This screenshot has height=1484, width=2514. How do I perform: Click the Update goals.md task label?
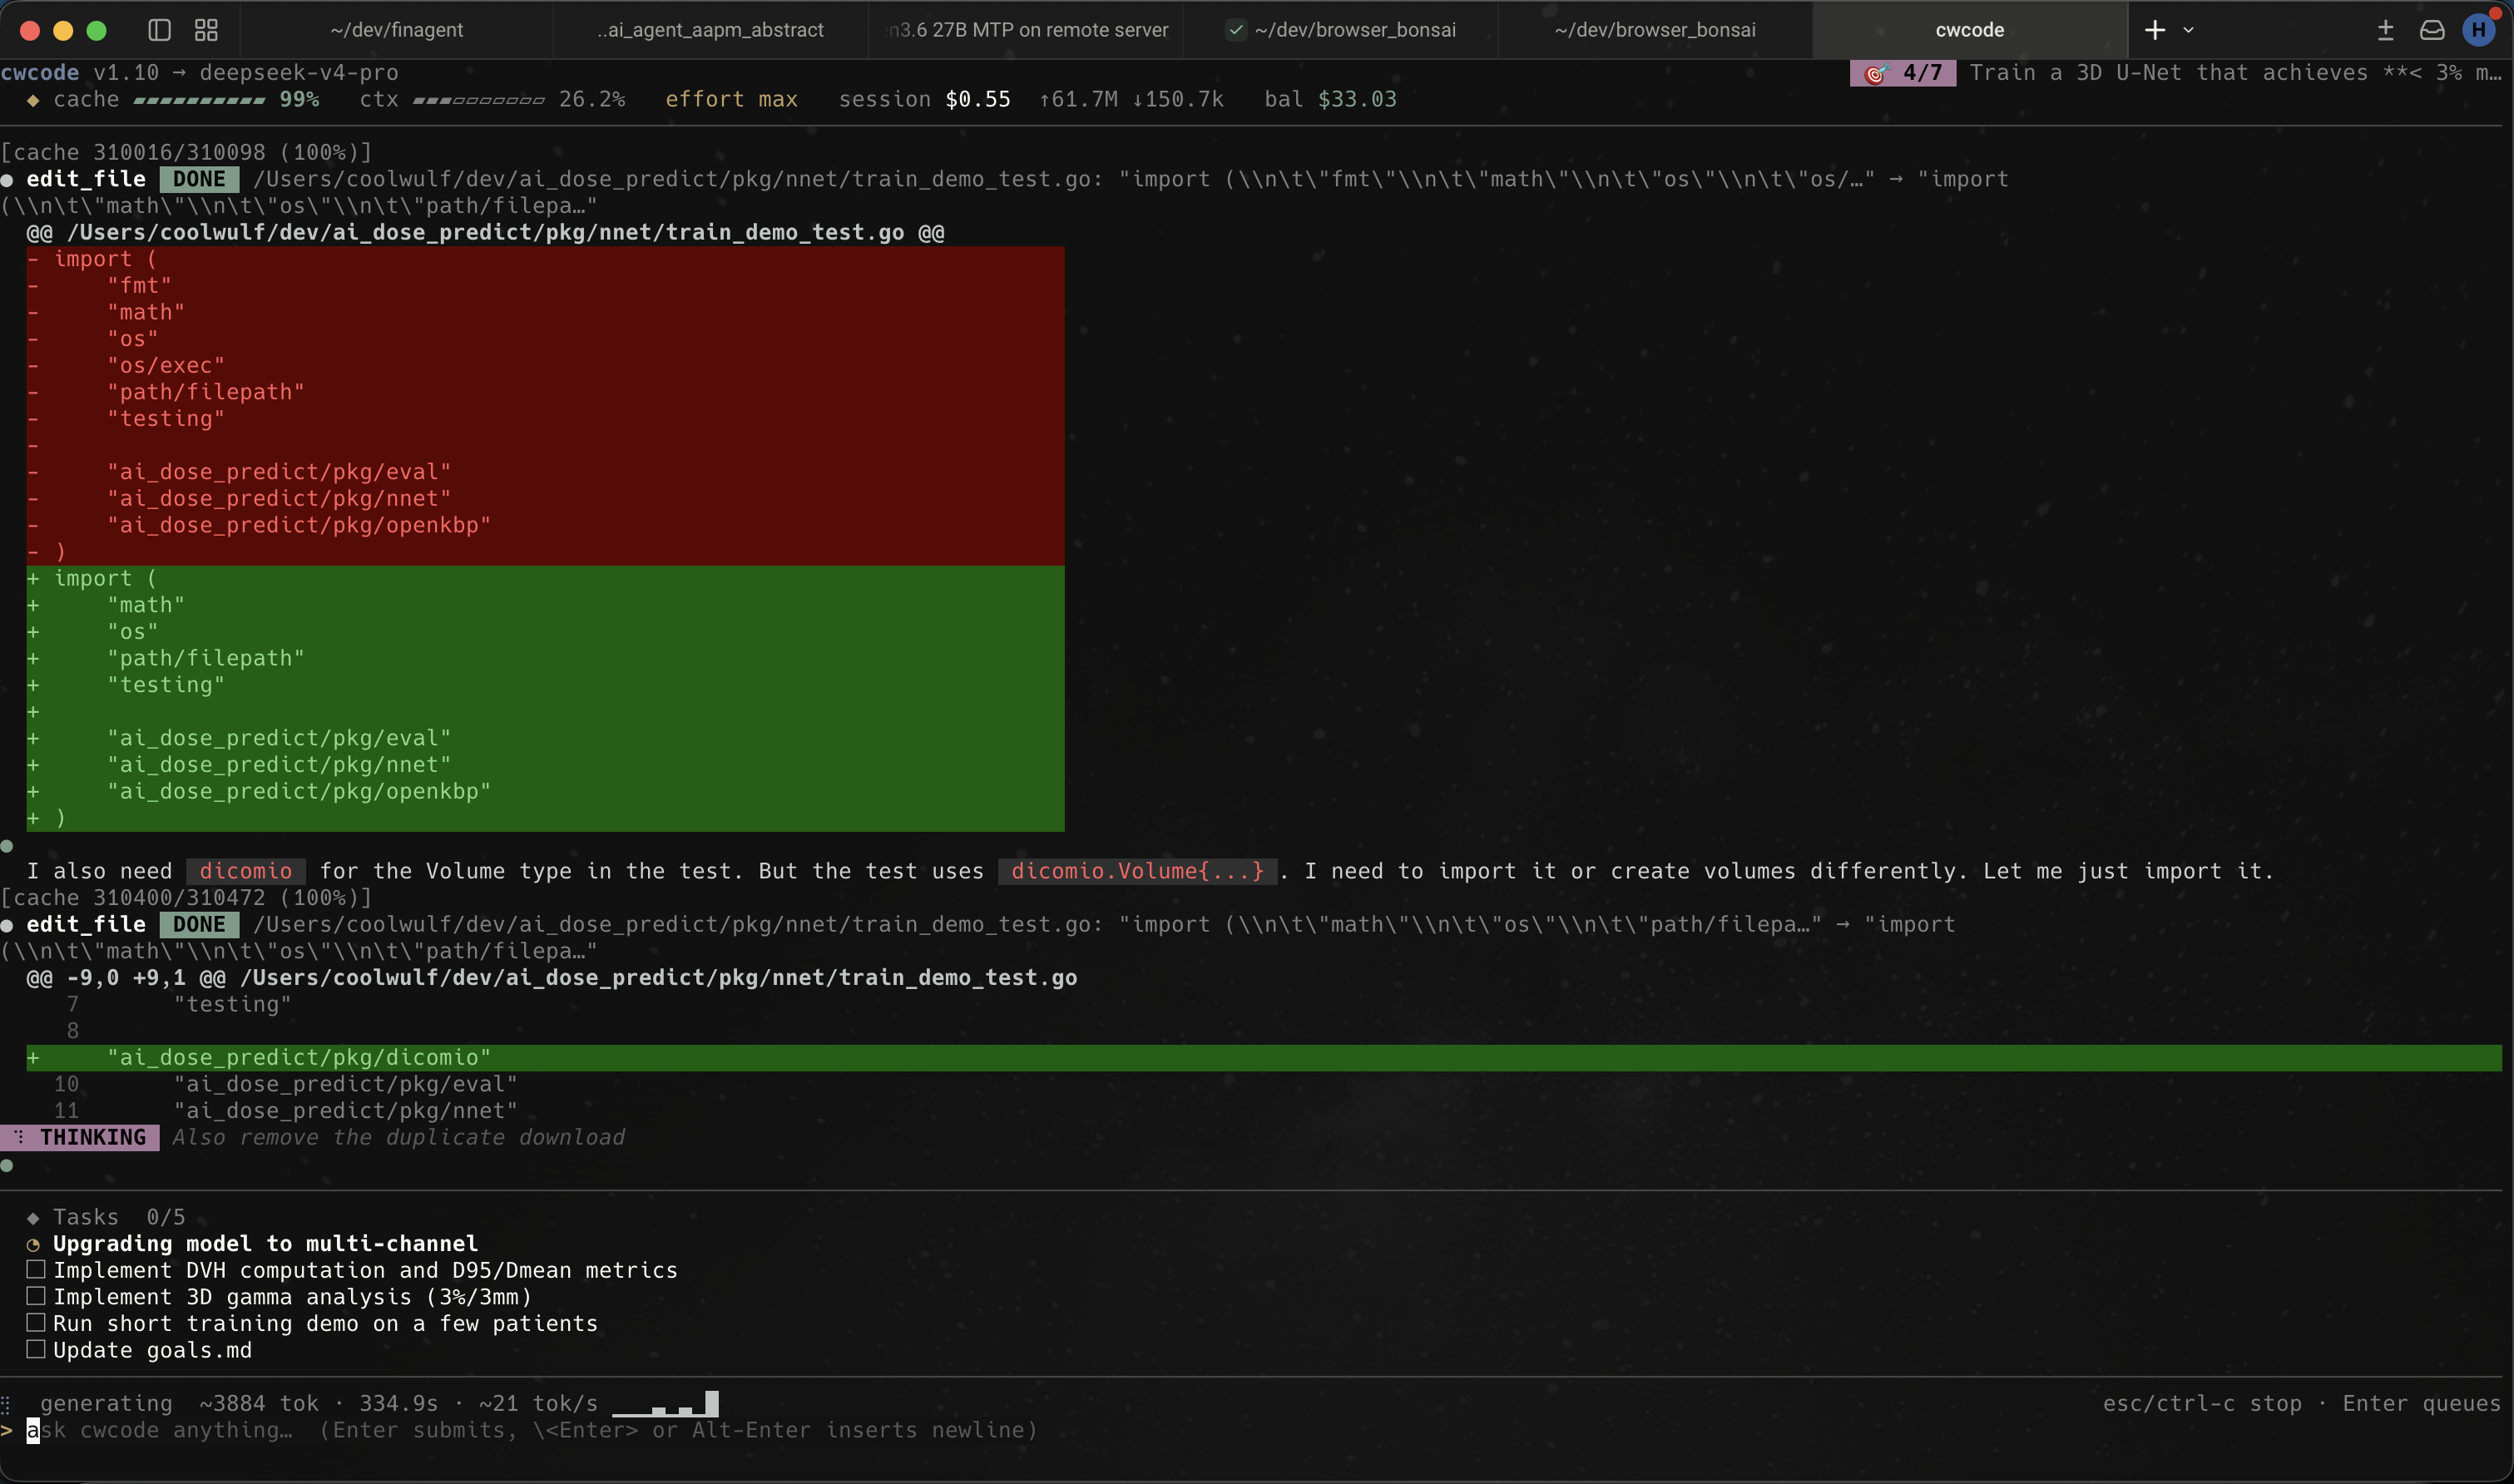(152, 1351)
